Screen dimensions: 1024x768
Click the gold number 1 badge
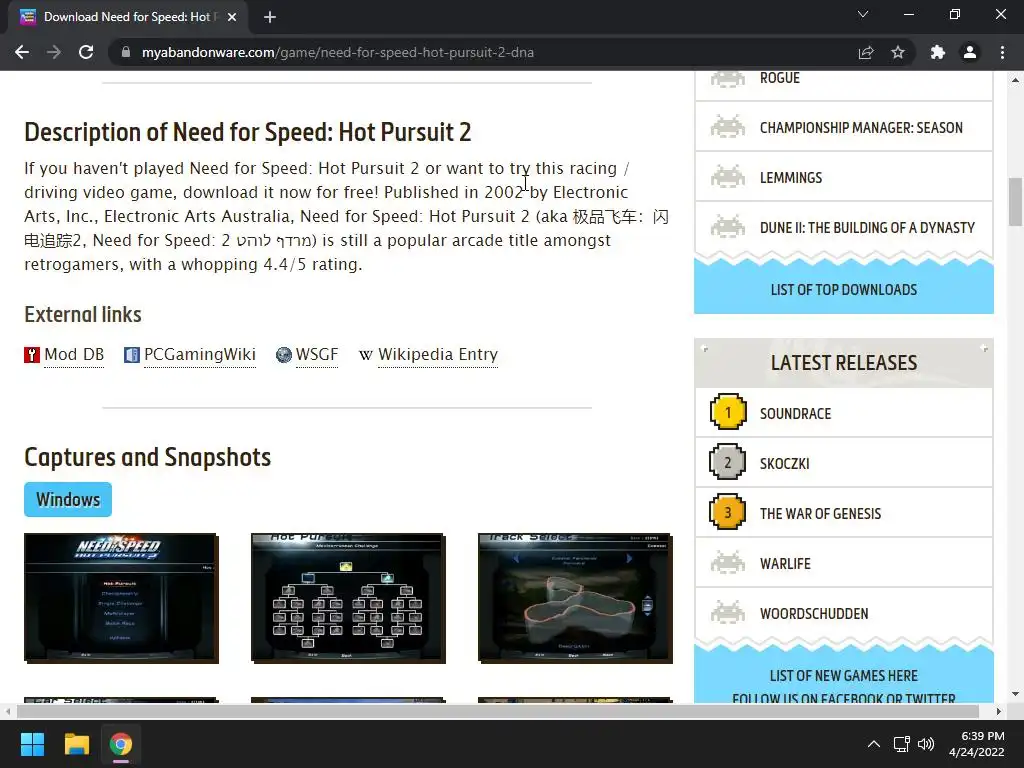tap(728, 412)
